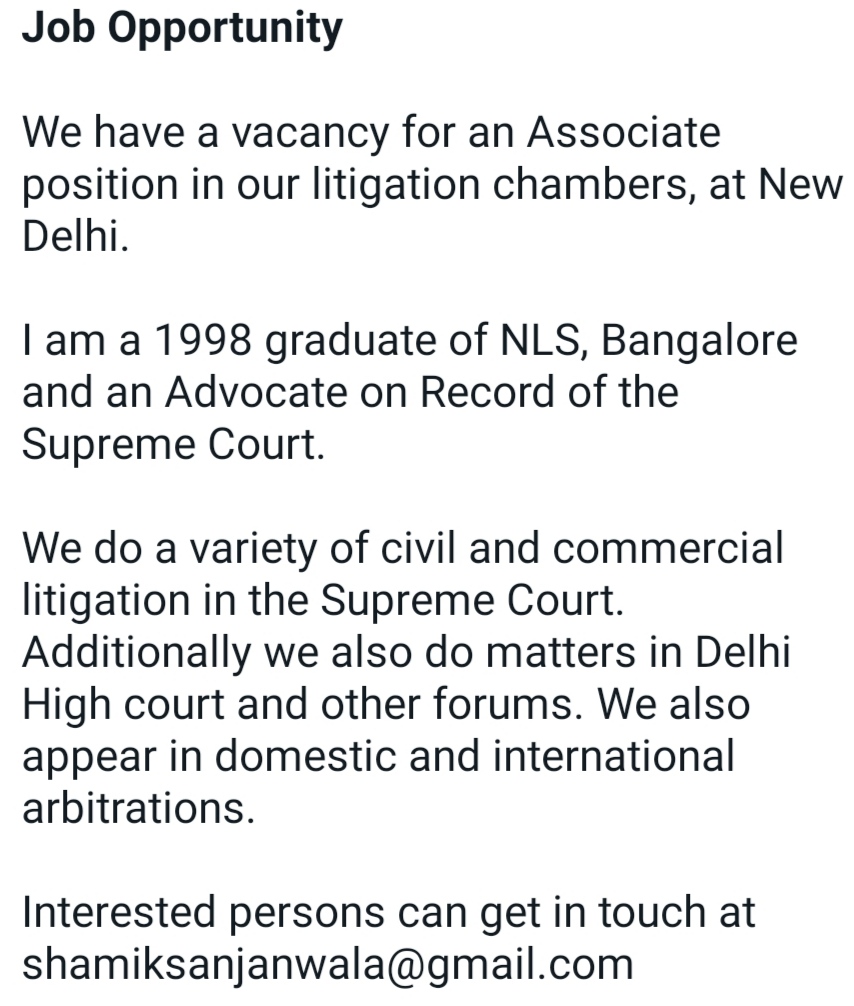The image size is (854, 1006).
Task: Click the word "Associate" in first paragraph
Action: coord(624,133)
